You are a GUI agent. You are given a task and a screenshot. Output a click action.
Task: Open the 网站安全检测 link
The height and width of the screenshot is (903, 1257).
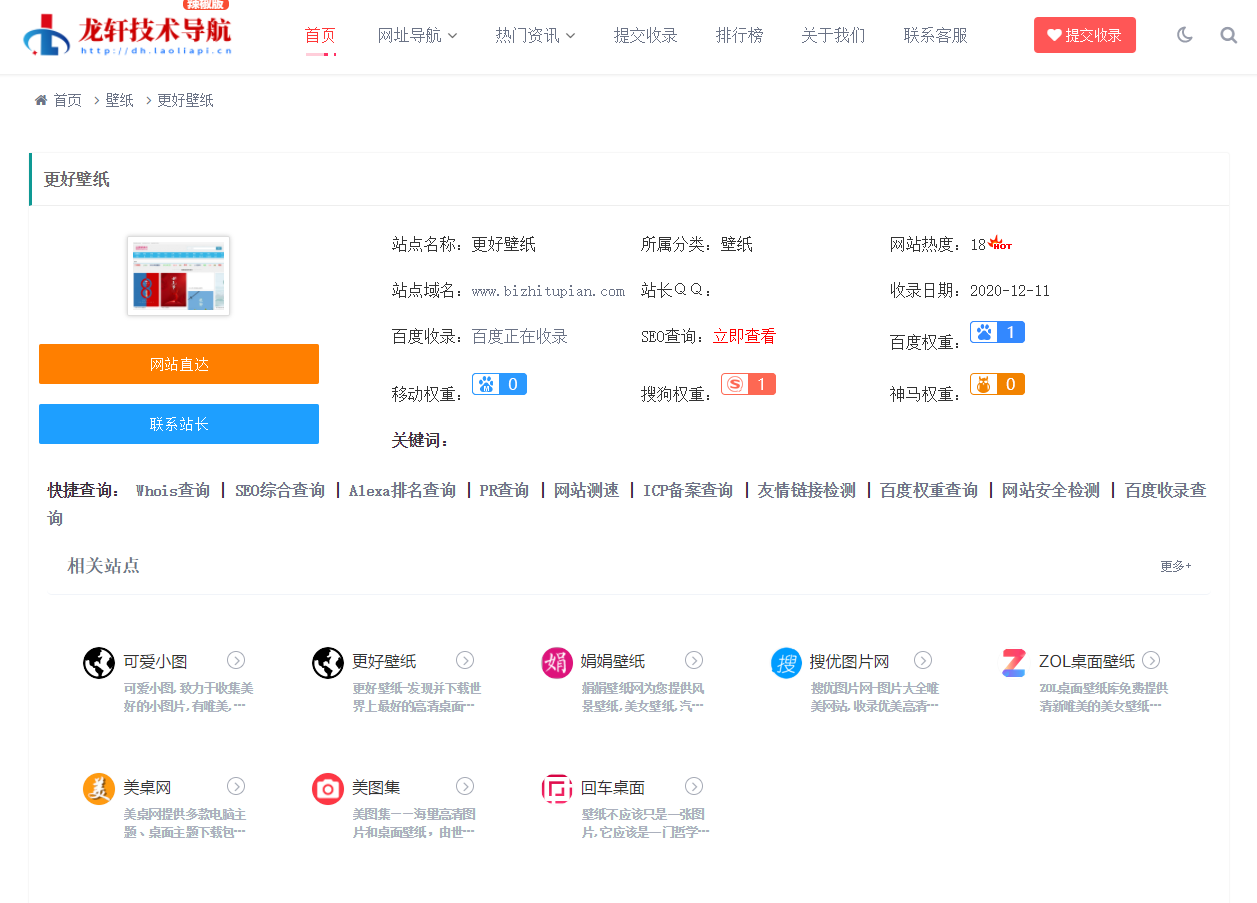1051,490
